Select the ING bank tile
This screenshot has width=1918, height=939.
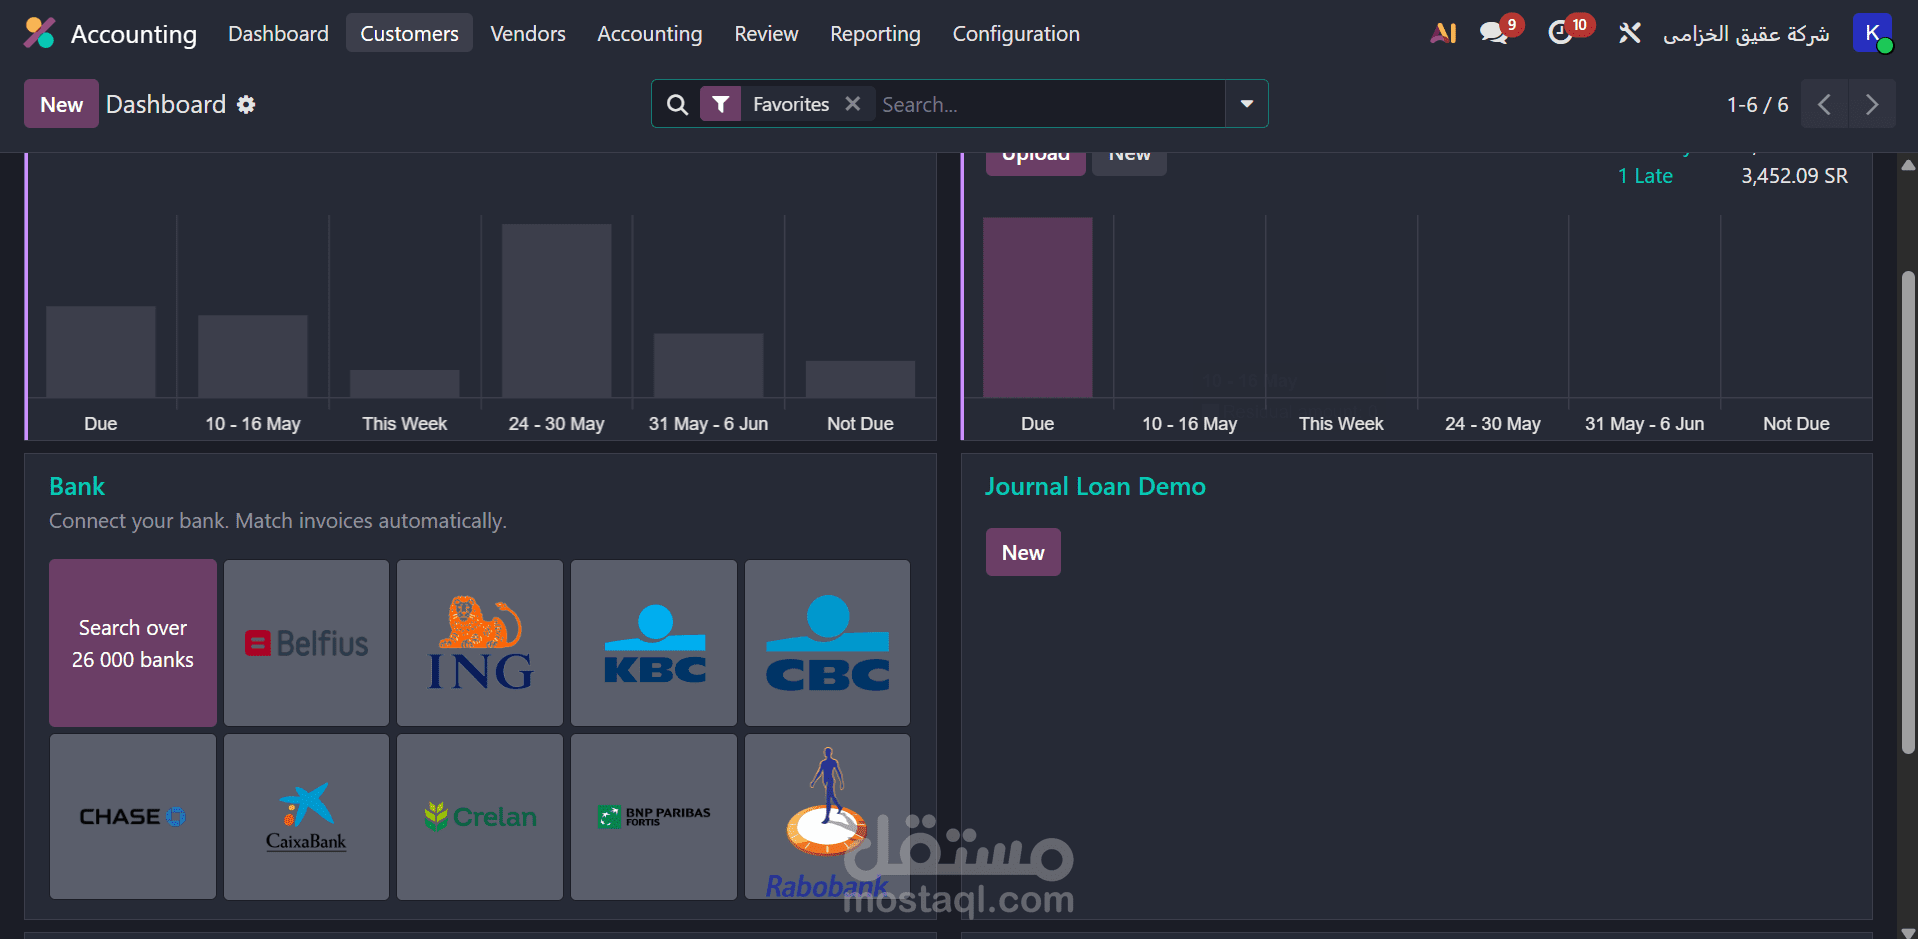pyautogui.click(x=480, y=643)
